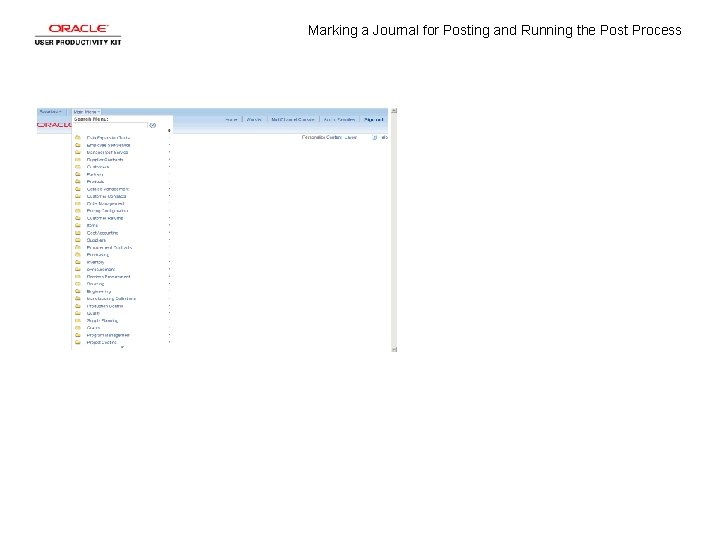Click the eProcurement folder icon

pos(78,269)
